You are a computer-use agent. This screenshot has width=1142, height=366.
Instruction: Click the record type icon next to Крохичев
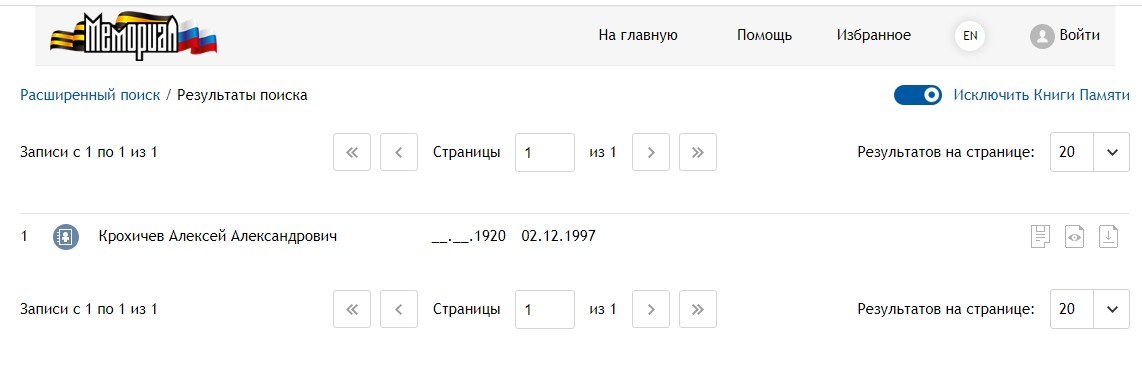(66, 237)
